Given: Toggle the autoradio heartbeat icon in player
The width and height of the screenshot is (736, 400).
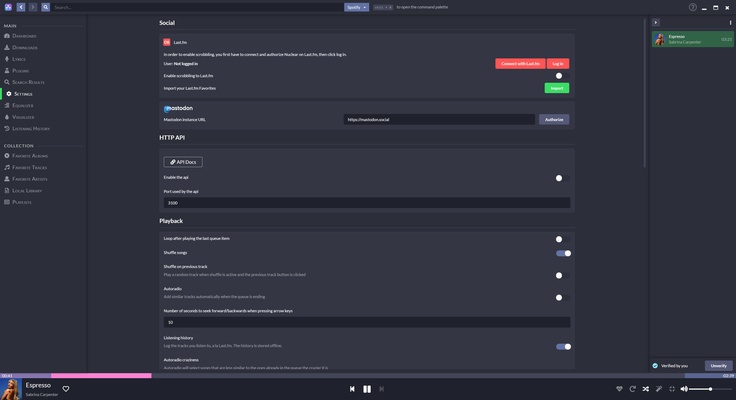Looking at the screenshot, I should pyautogui.click(x=619, y=389).
